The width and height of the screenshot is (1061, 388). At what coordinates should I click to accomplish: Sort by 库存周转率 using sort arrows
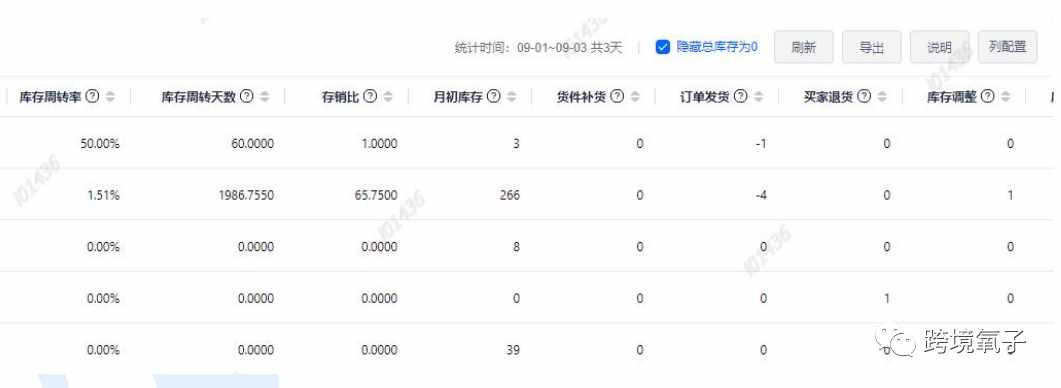(x=110, y=97)
